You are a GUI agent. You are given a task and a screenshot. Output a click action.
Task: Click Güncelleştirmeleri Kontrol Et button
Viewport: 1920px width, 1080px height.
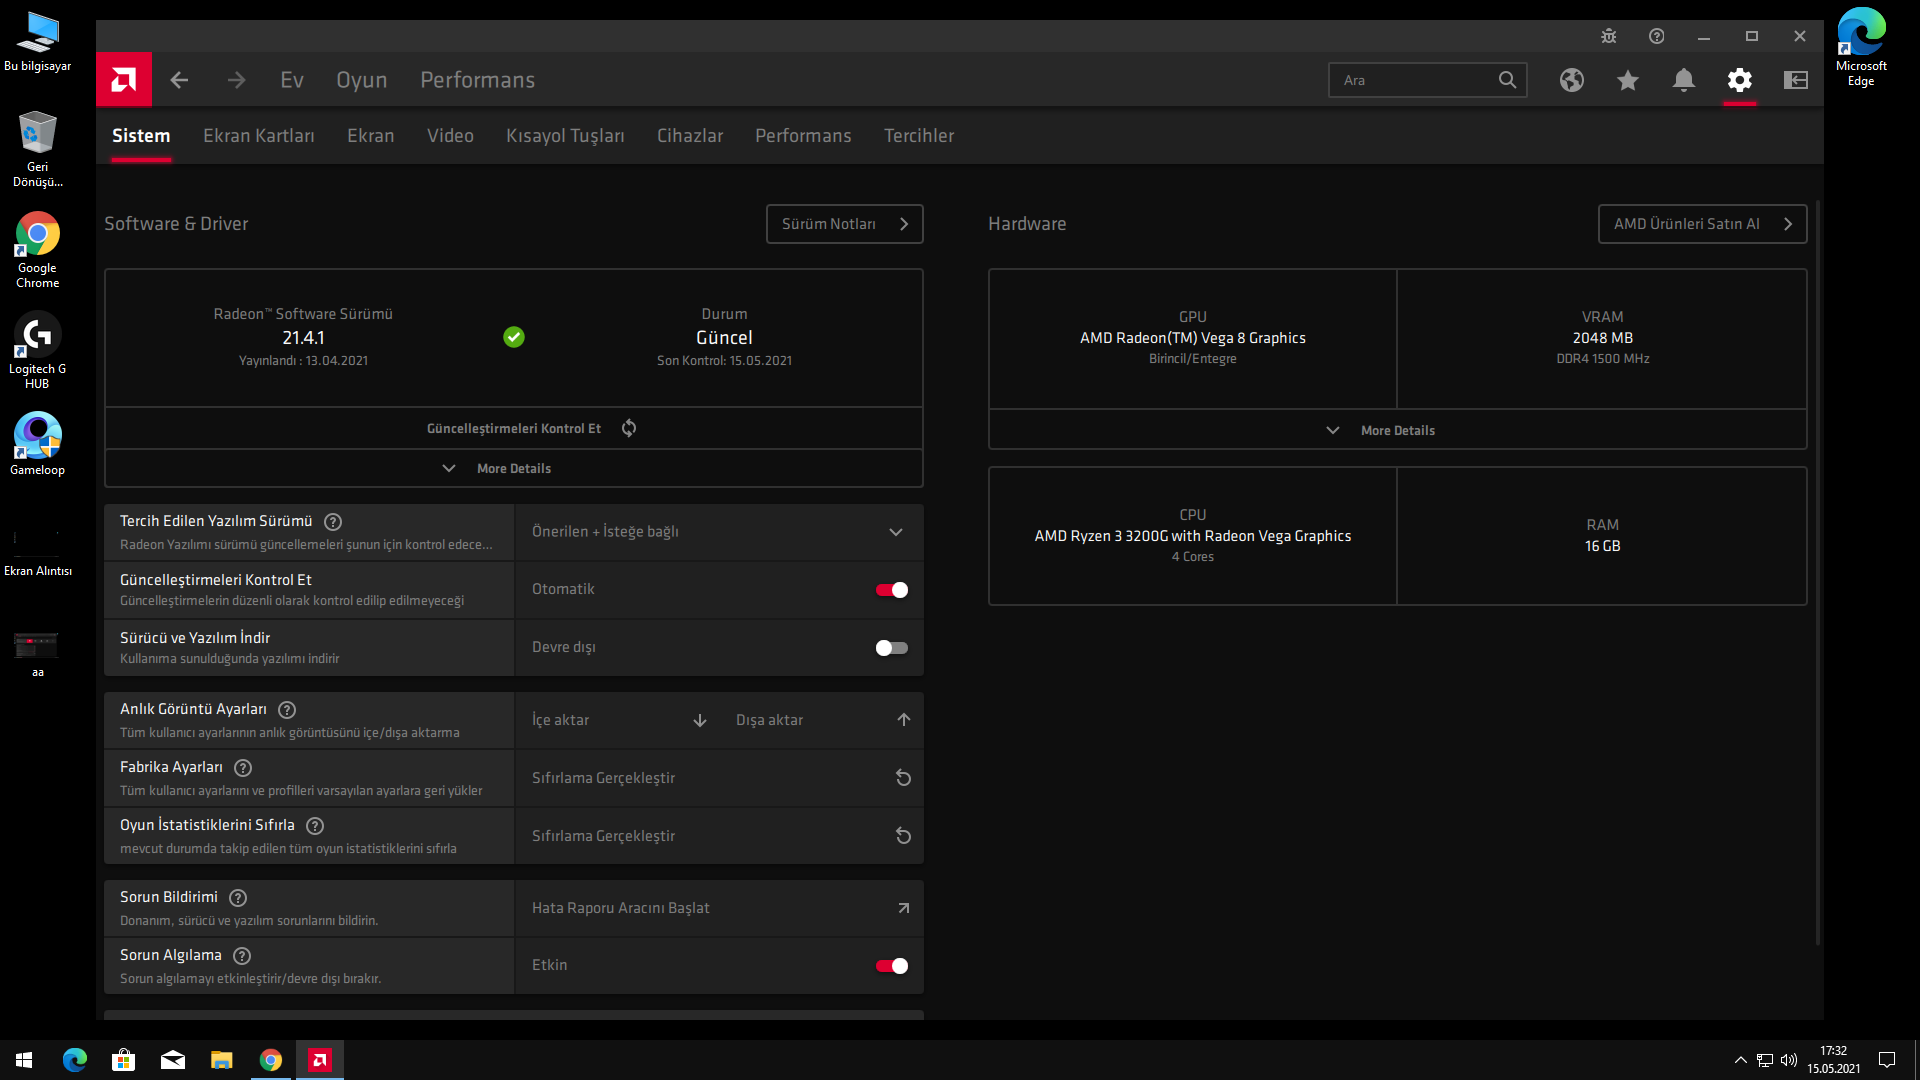pos(513,429)
